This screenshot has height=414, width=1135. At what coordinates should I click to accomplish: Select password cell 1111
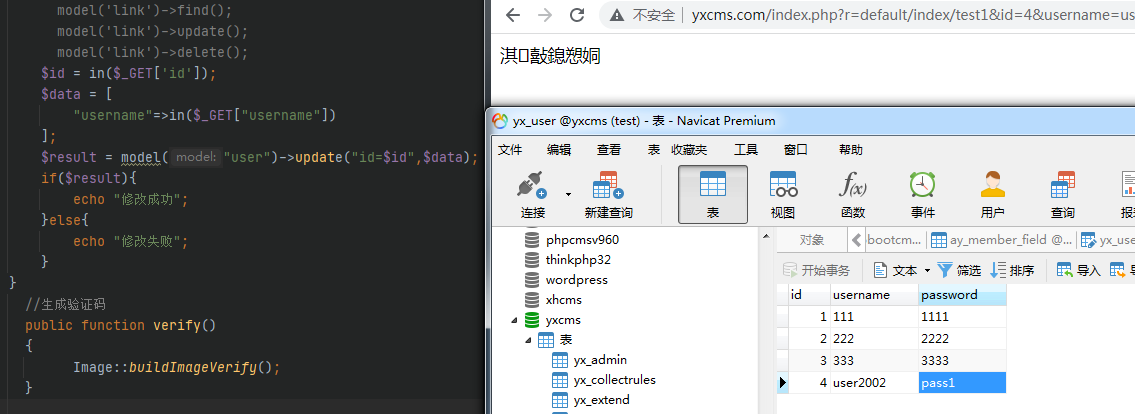pos(962,316)
